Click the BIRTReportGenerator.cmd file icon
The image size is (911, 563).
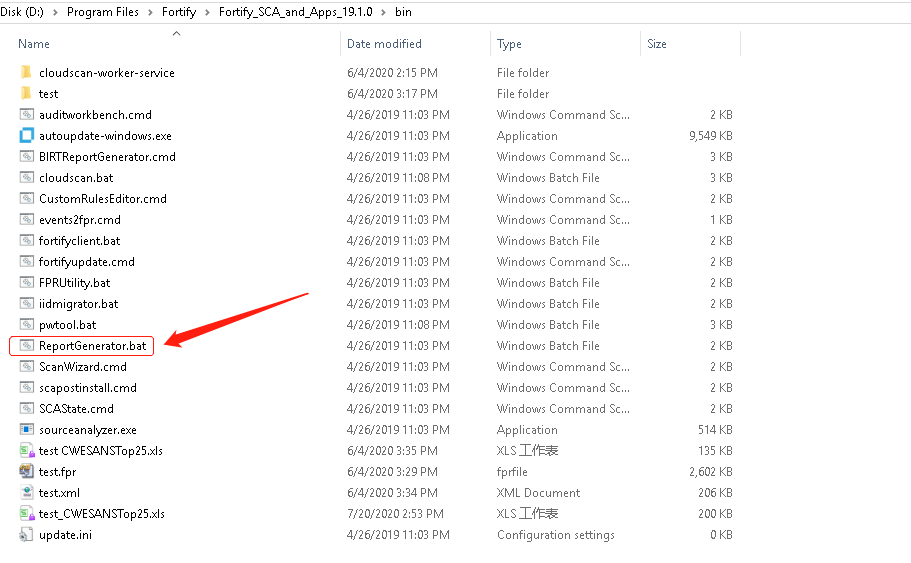(x=27, y=156)
